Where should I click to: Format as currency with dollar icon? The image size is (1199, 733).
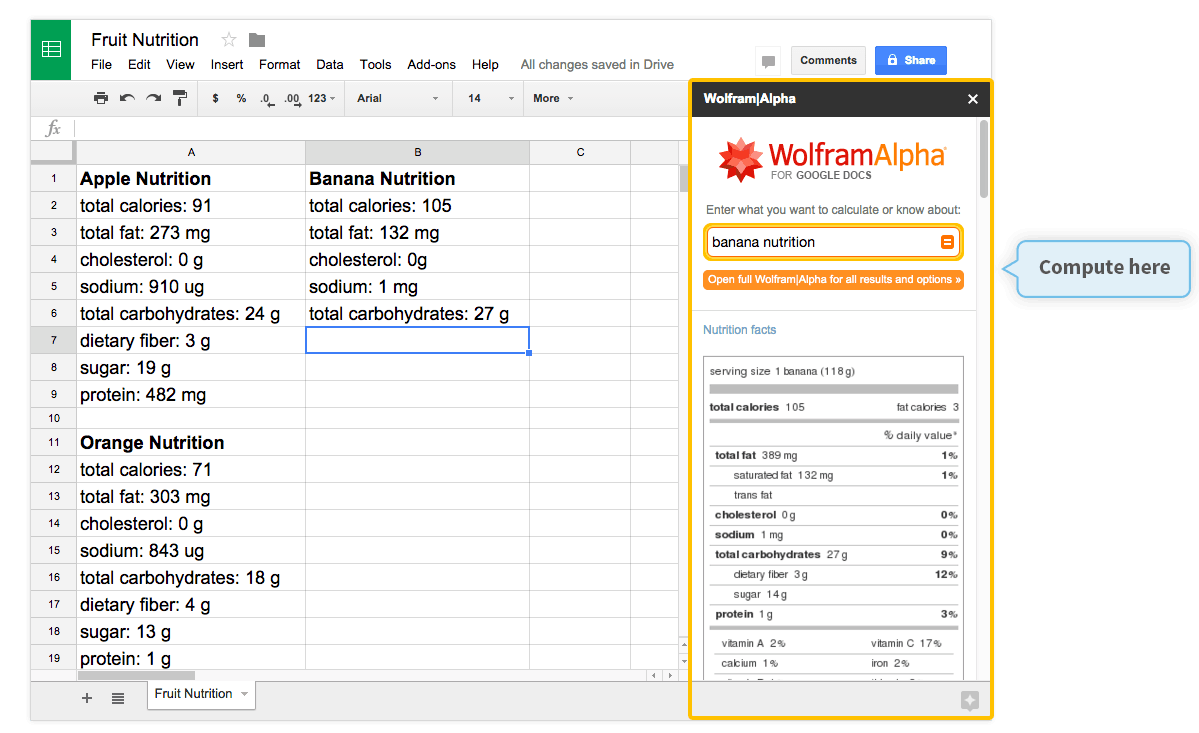pos(216,98)
